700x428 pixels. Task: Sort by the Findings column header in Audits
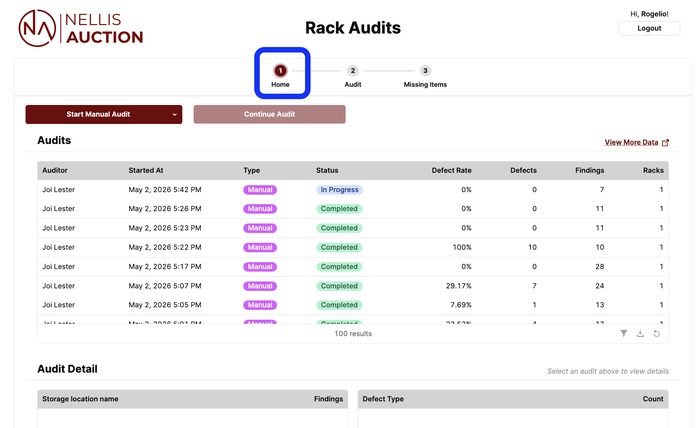(589, 170)
